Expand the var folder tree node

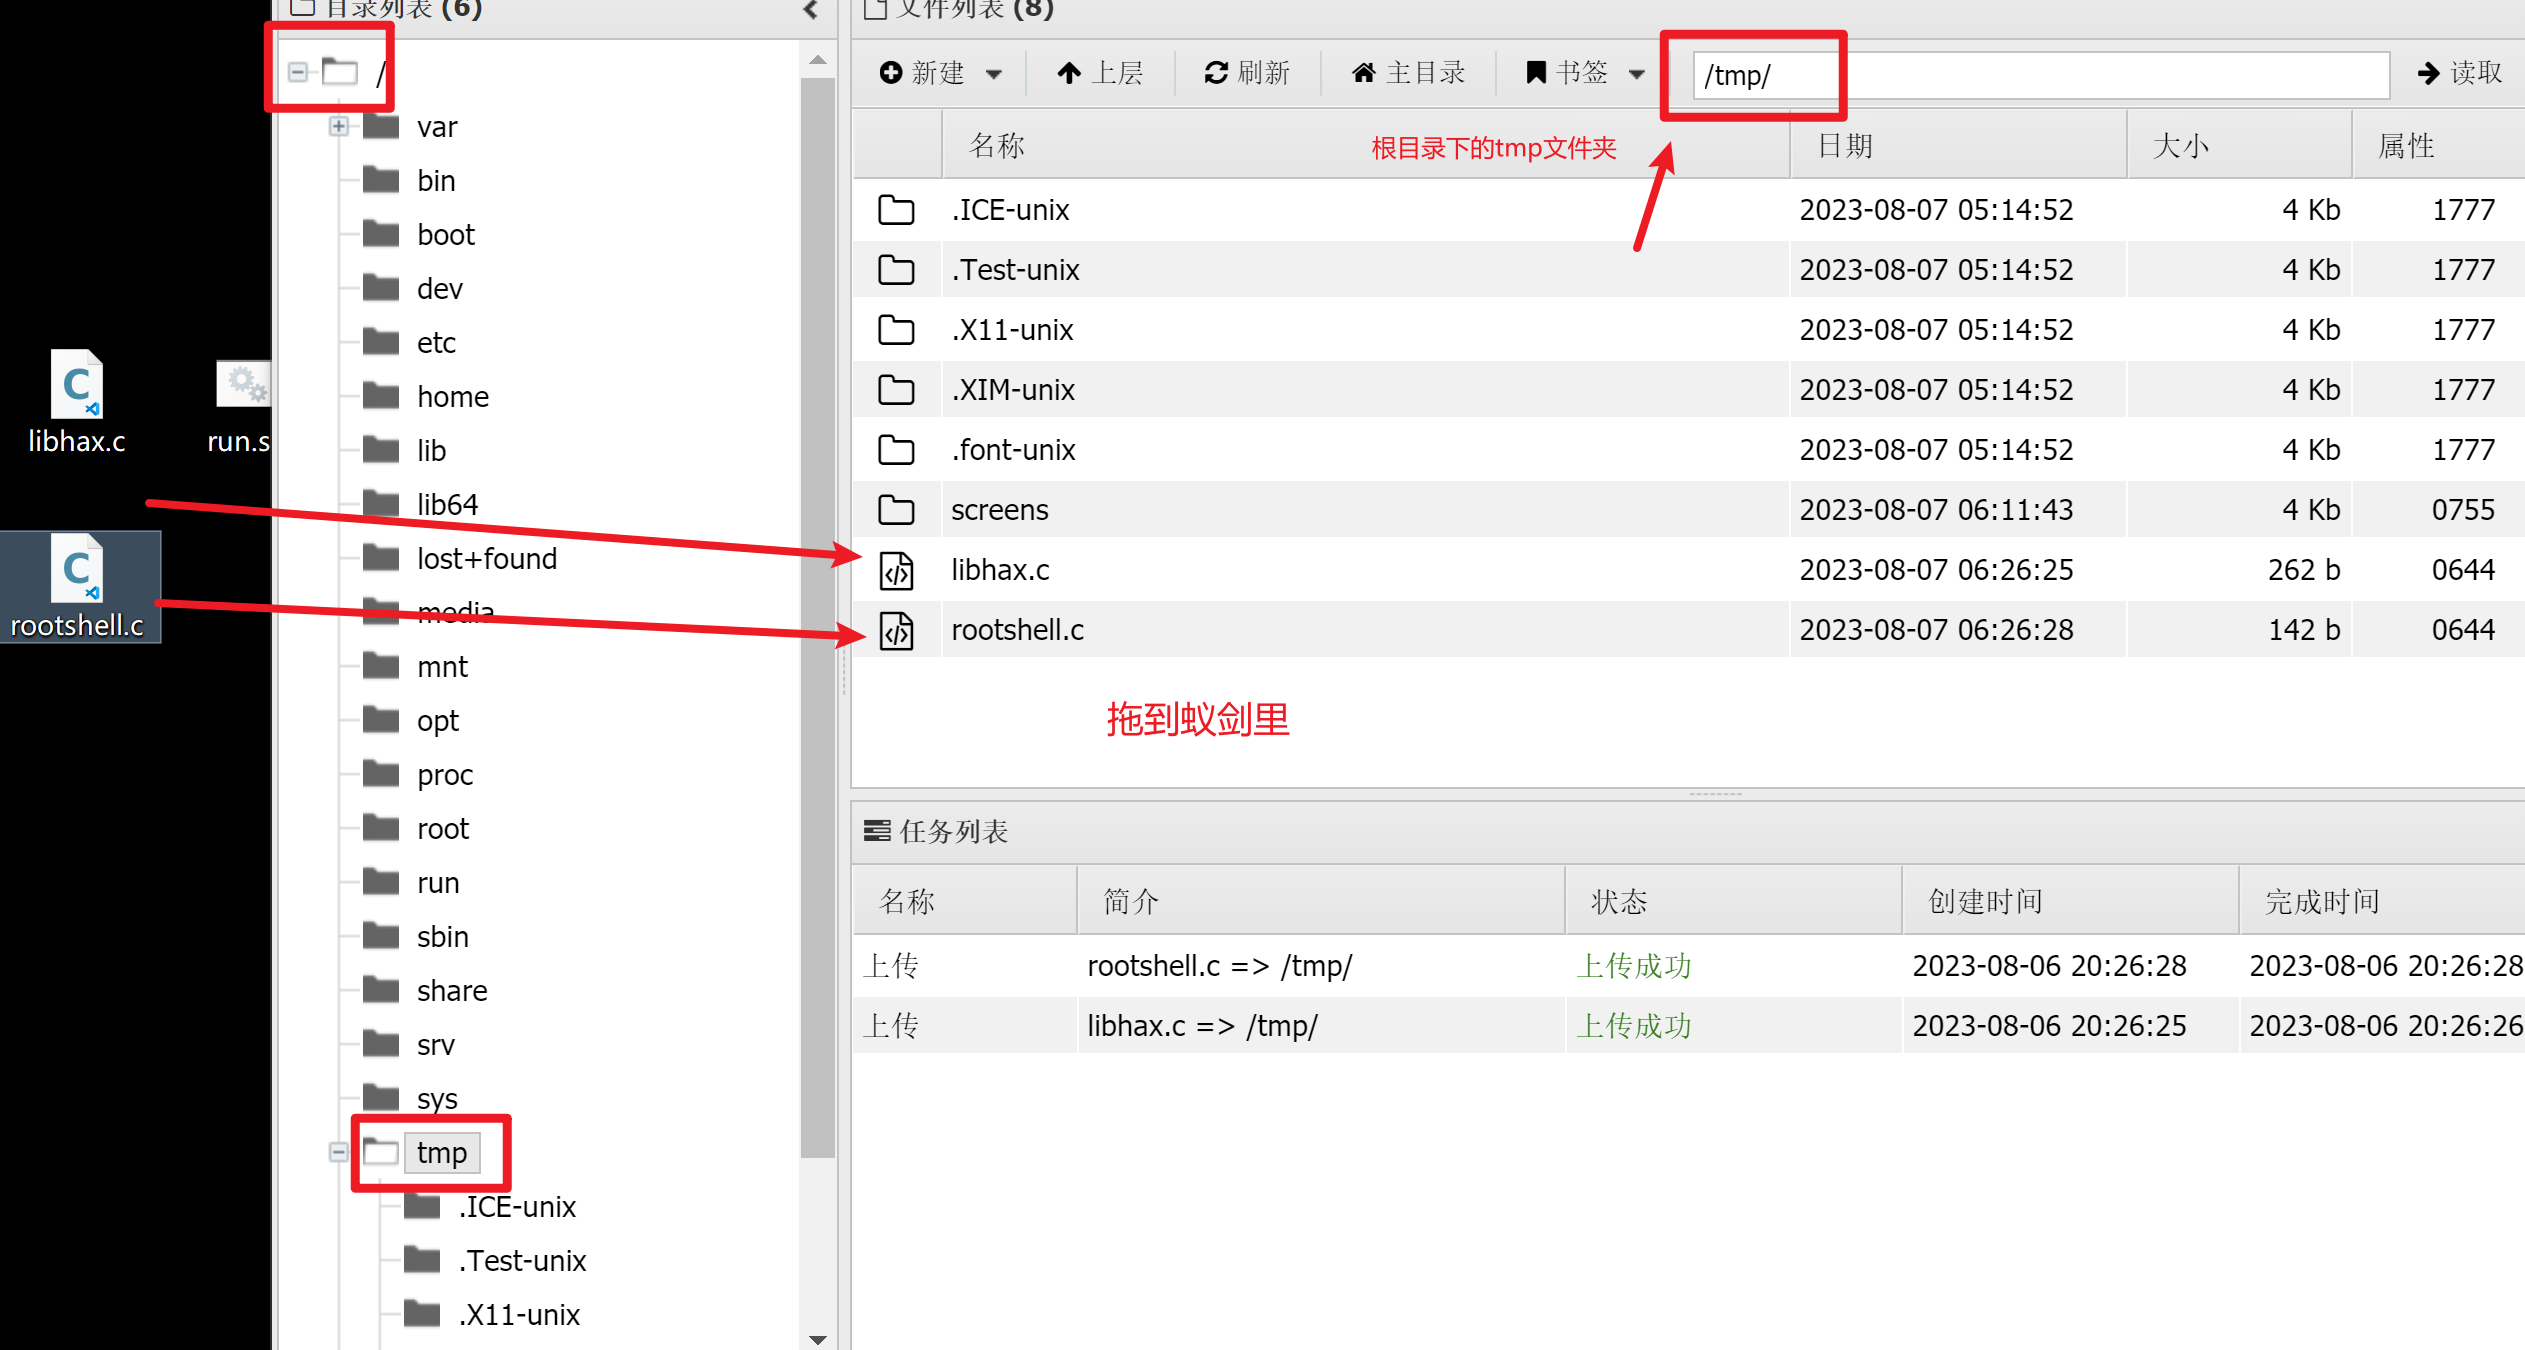(x=339, y=126)
